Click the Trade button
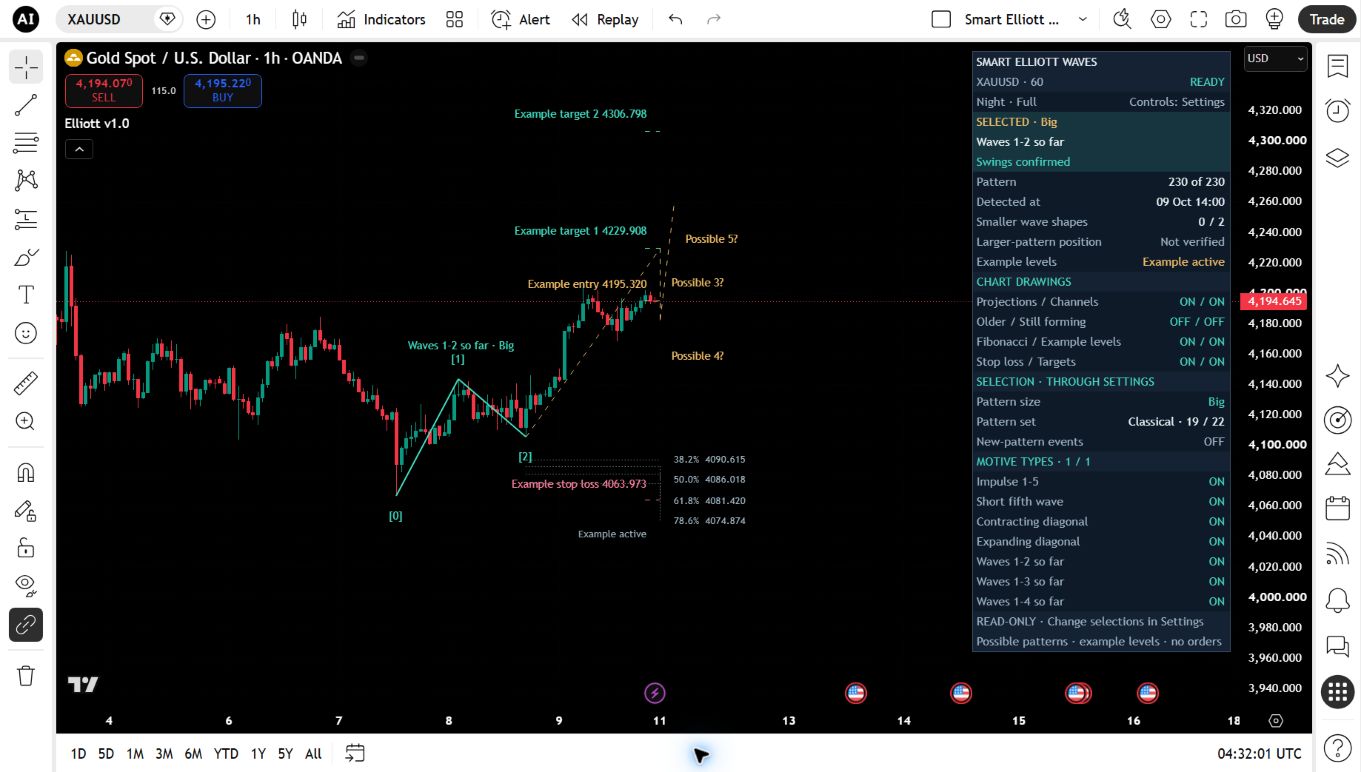This screenshot has height=772, width=1361. (x=1327, y=19)
